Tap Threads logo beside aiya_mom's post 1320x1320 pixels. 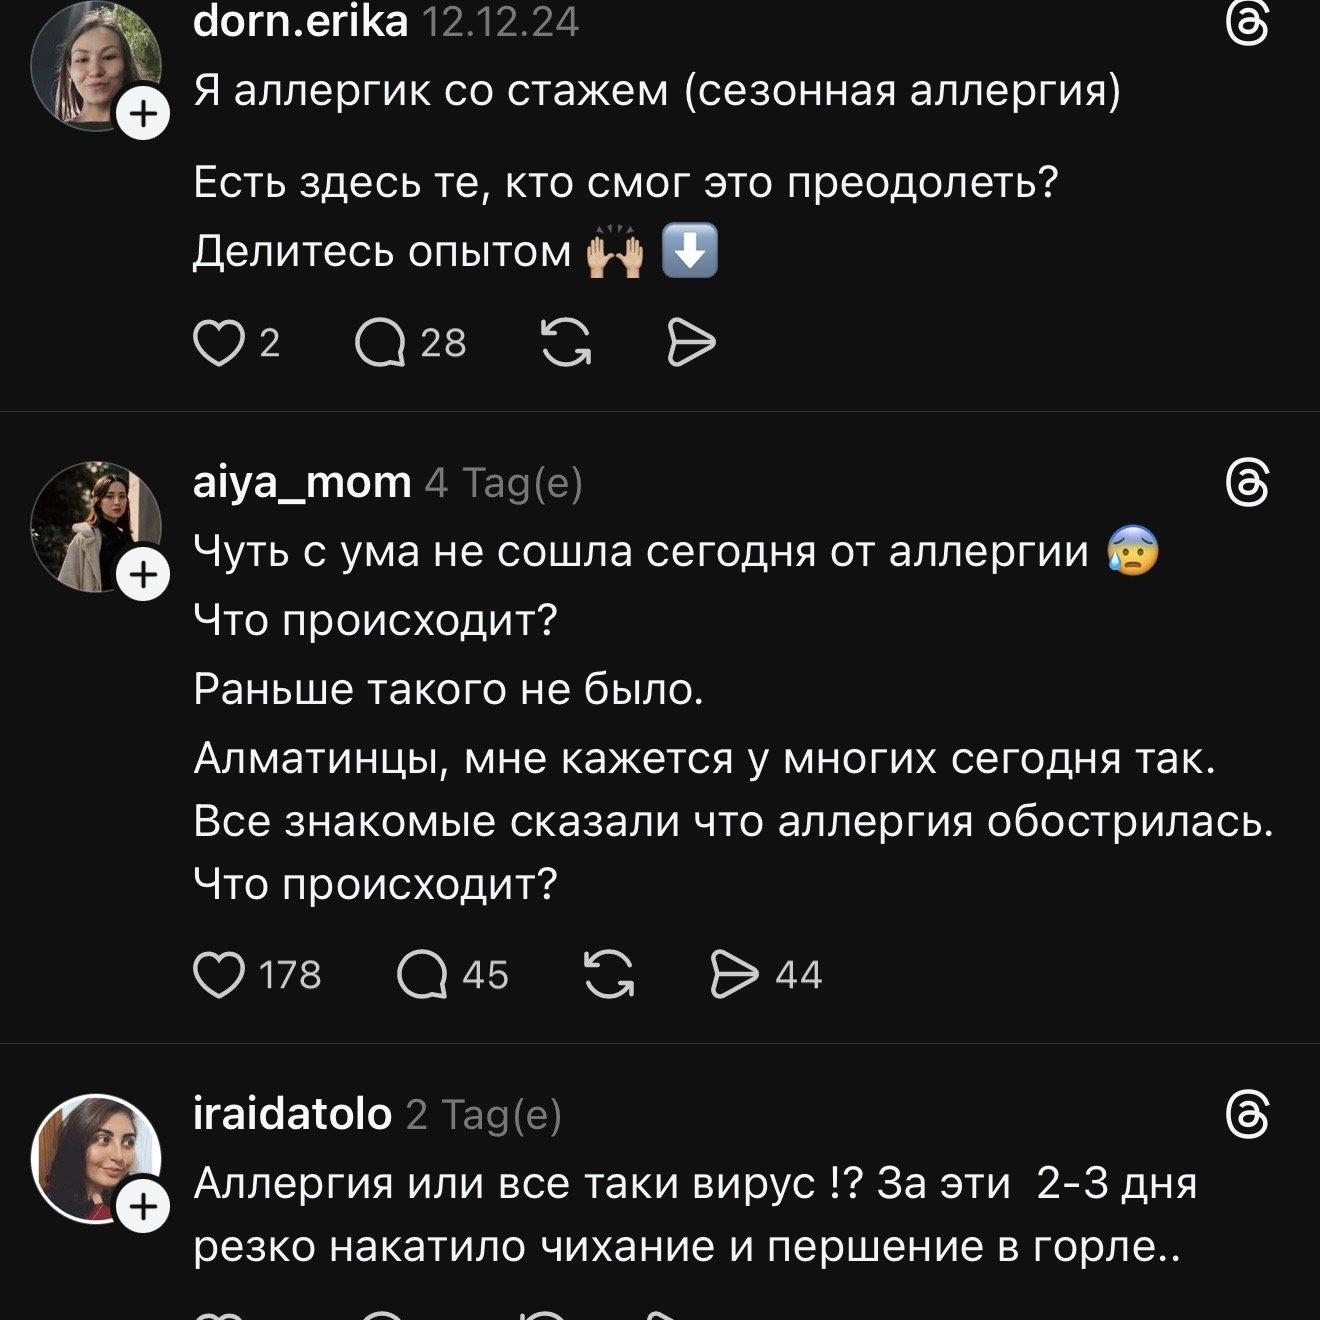(1247, 484)
